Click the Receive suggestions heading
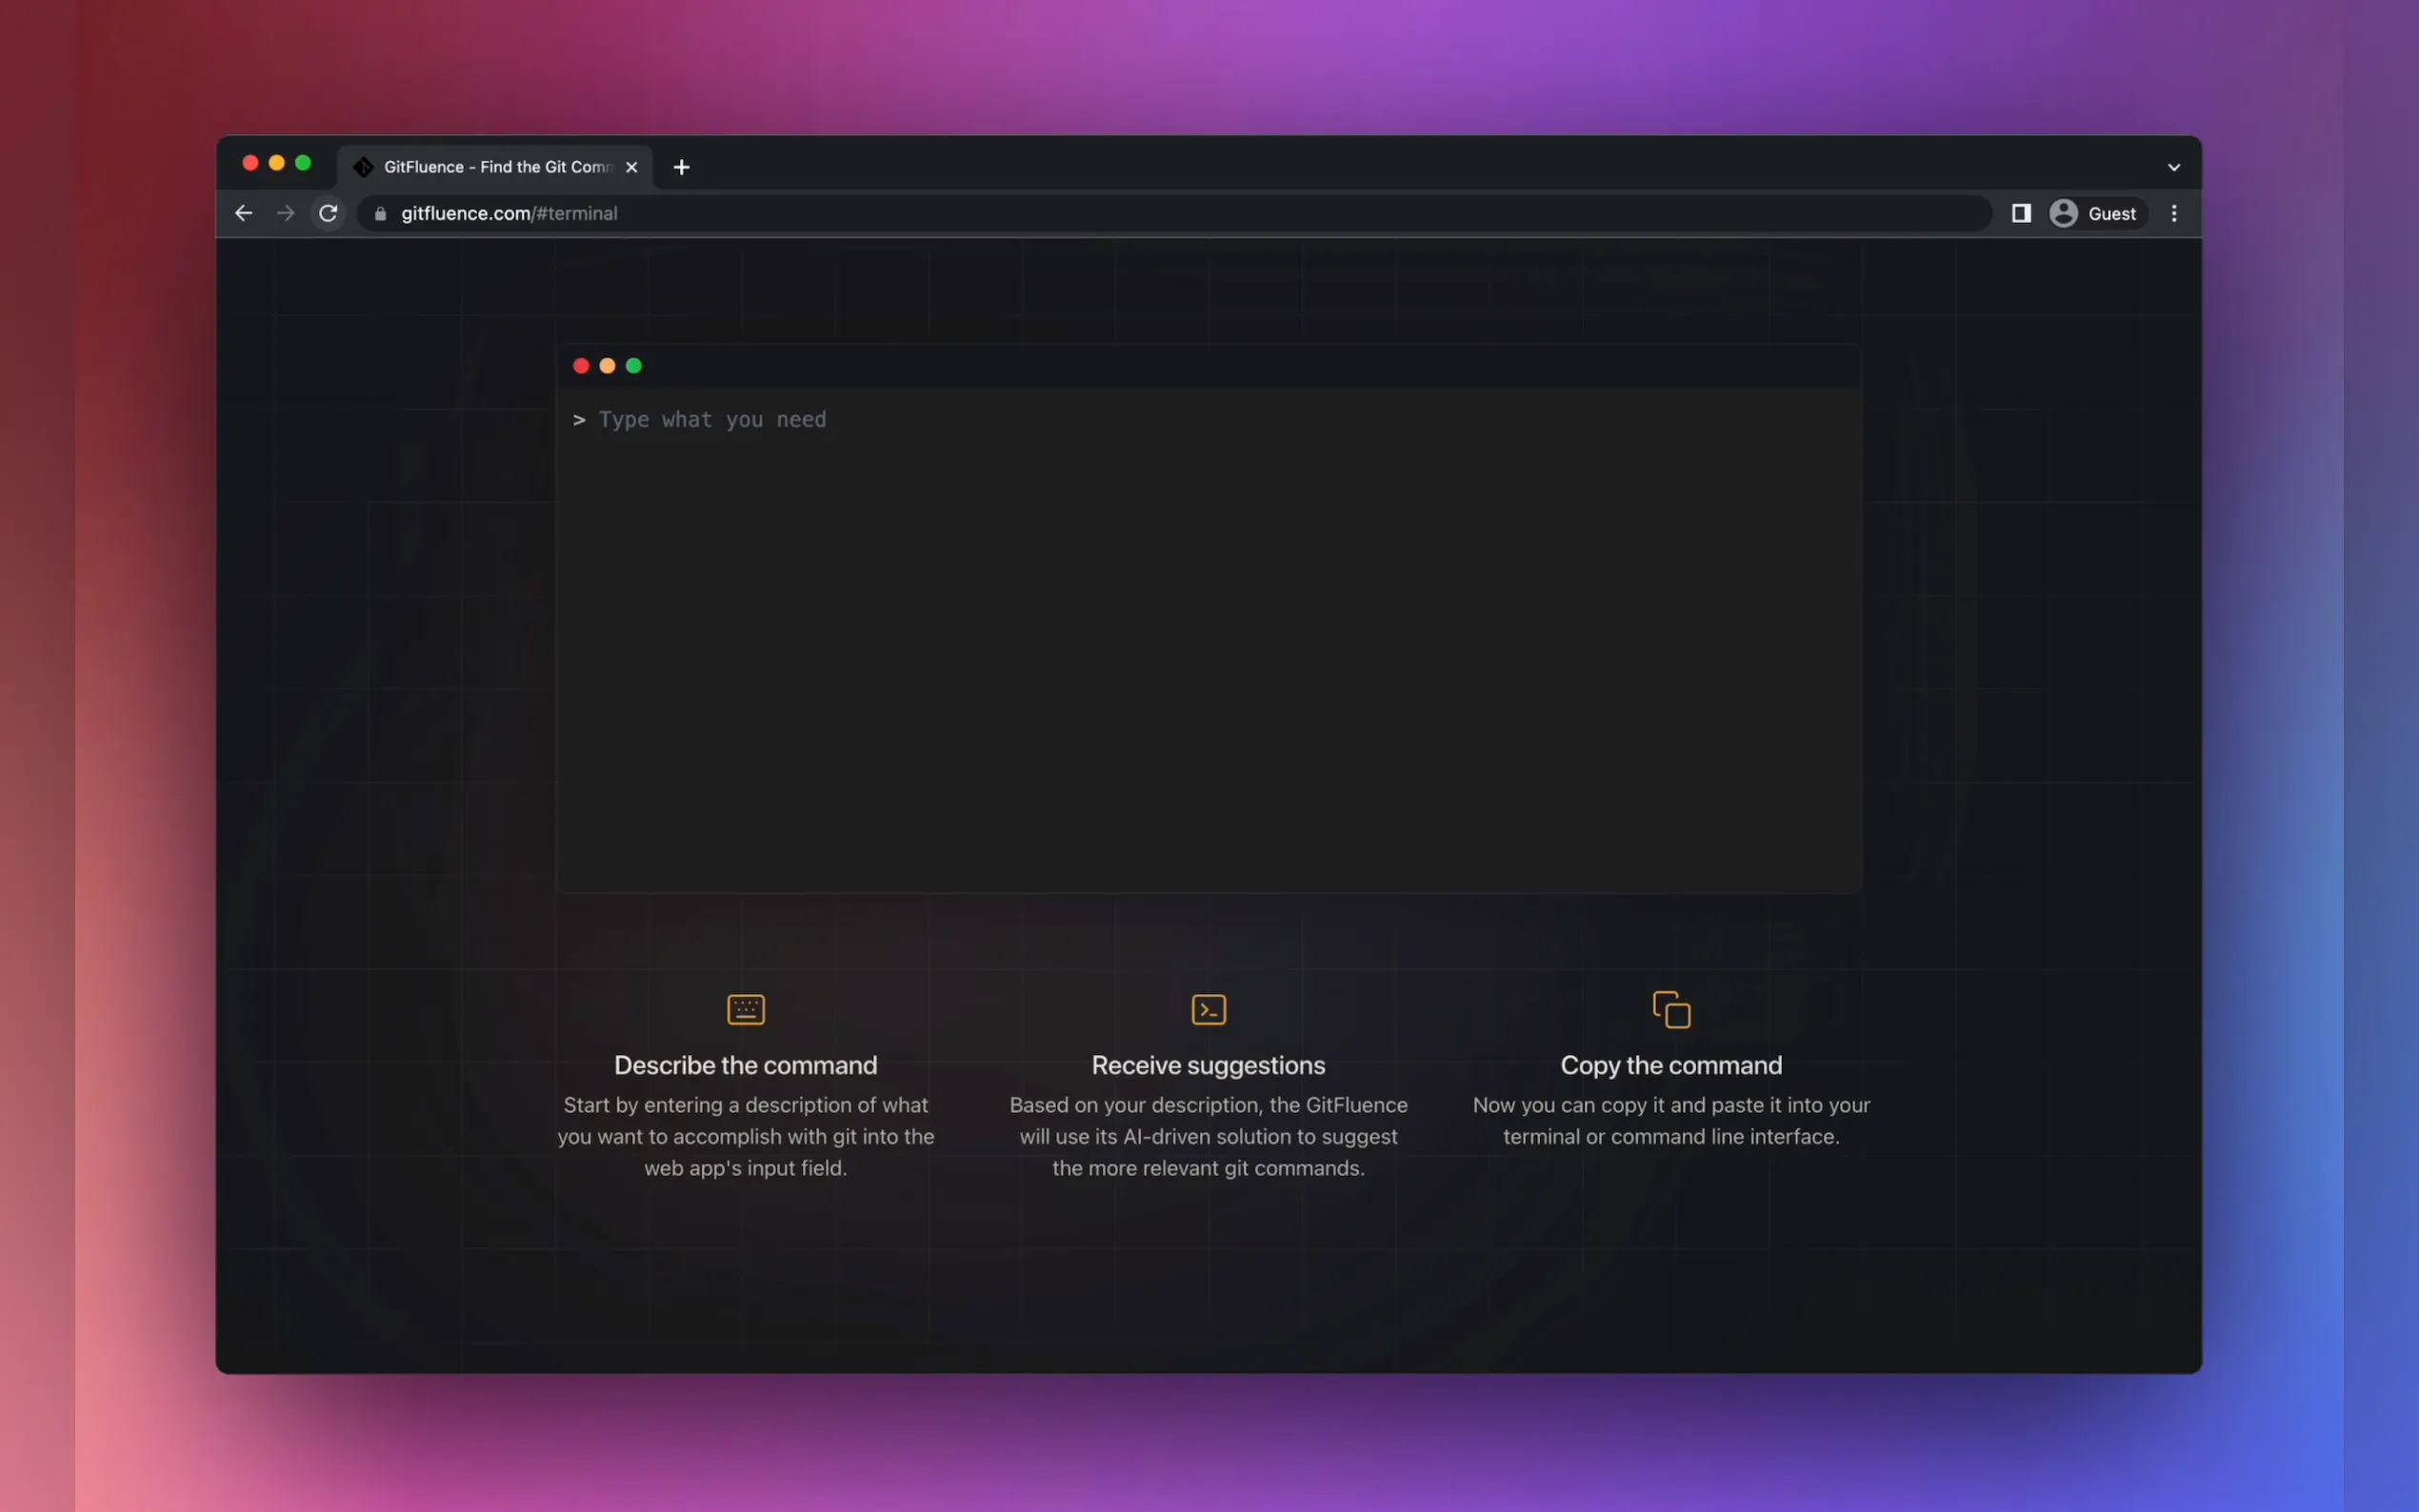The image size is (2419, 1512). [1208, 1065]
